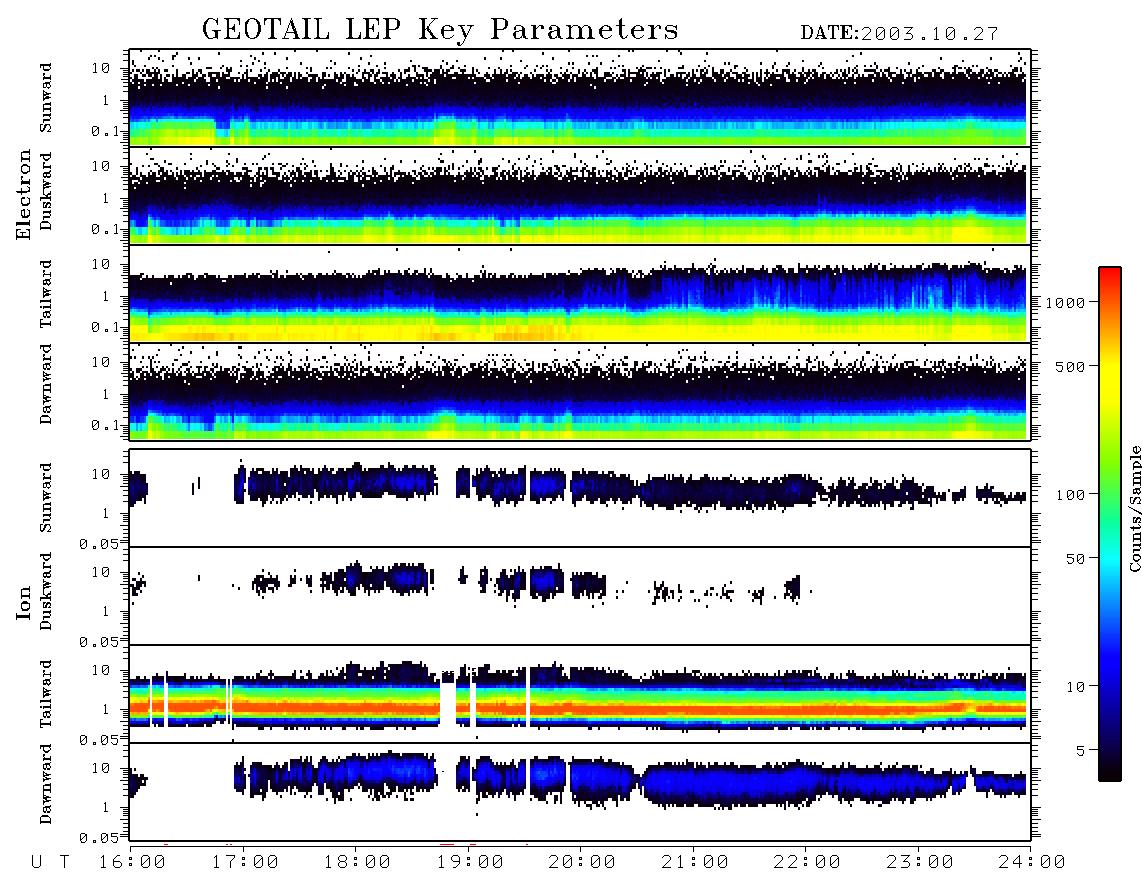This screenshot has width=1142, height=880.
Task: Click the Electron 'Sunward' panel label
Action: coord(46,98)
